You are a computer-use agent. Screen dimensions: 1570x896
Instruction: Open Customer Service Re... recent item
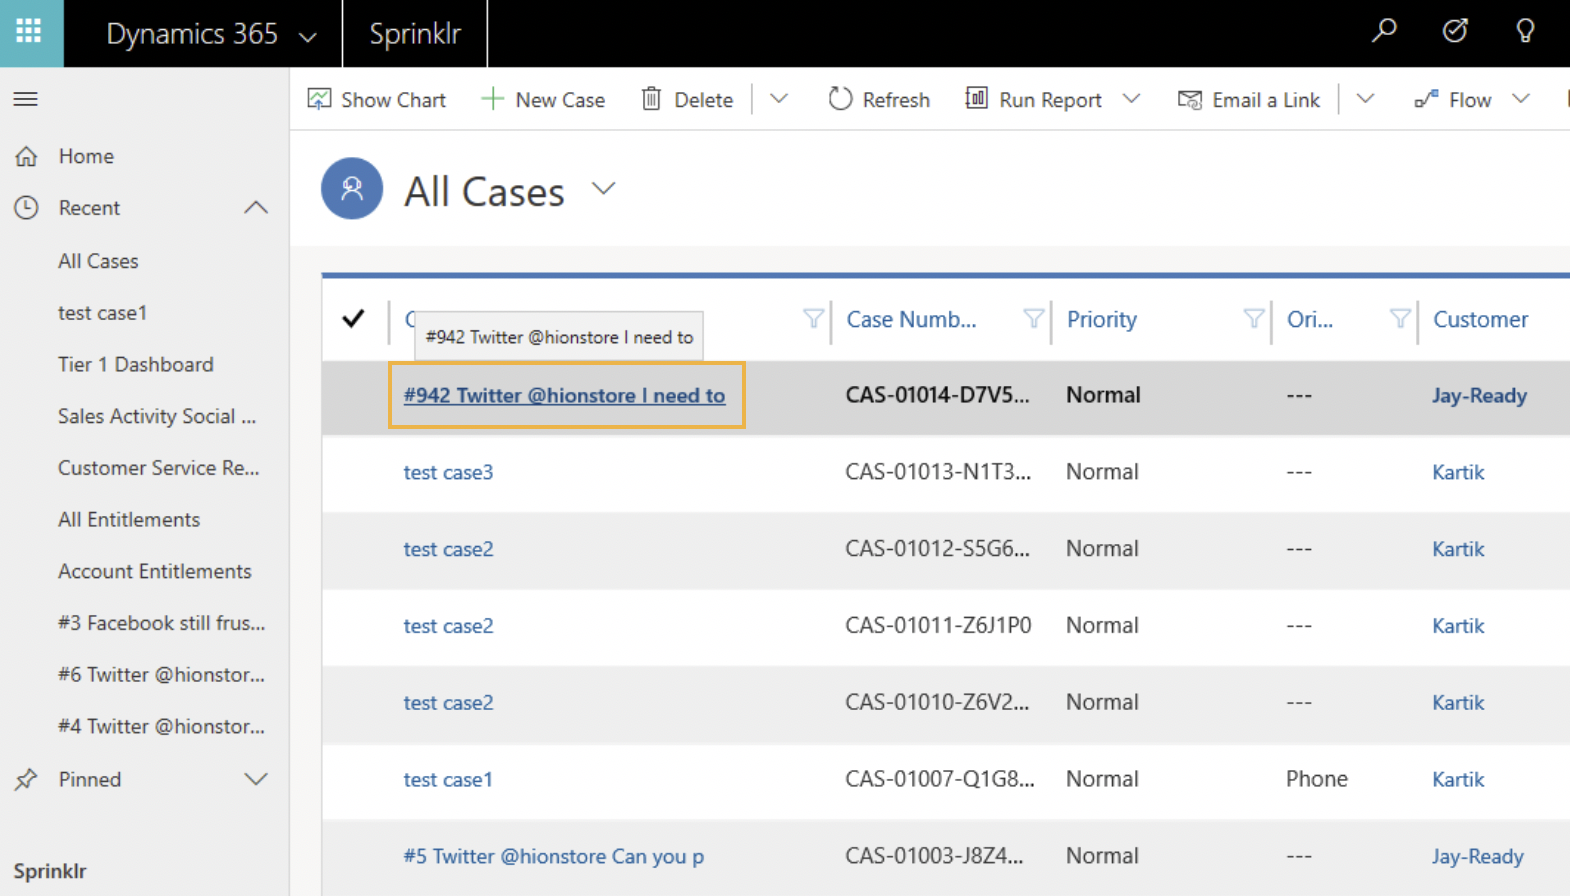158,468
